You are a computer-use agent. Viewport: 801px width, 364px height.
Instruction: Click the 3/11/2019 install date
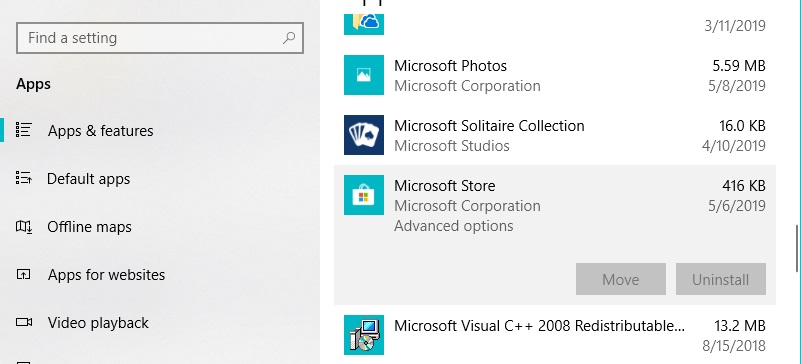pyautogui.click(x=735, y=26)
